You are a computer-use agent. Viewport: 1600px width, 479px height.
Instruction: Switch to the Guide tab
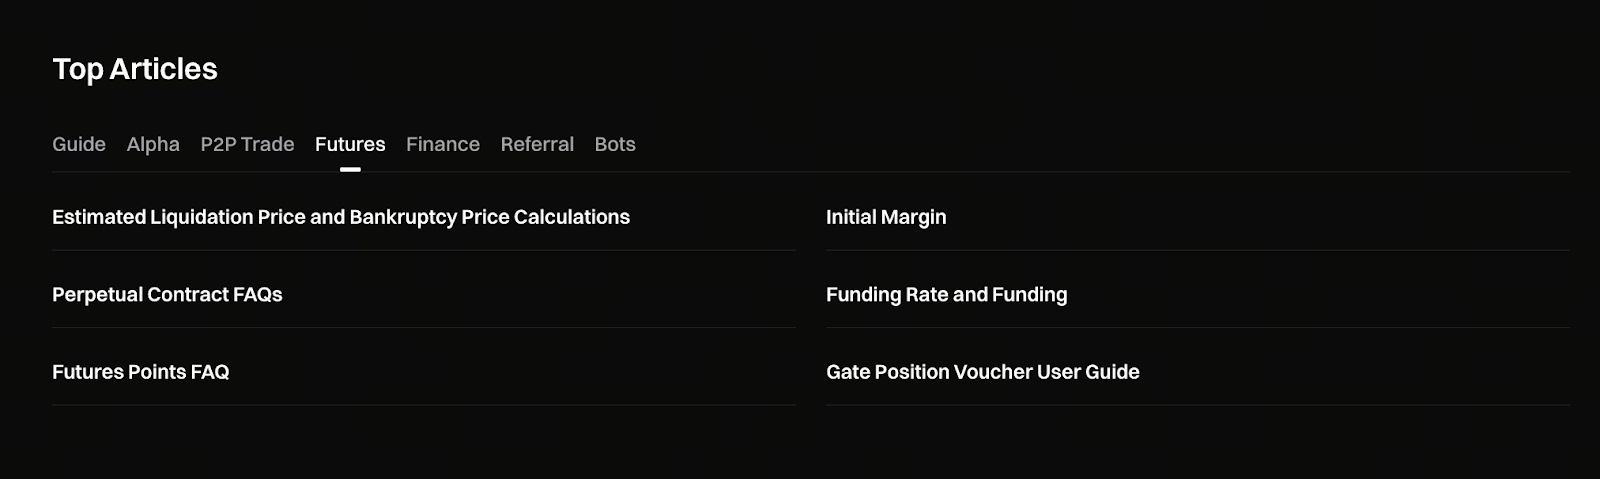point(79,144)
